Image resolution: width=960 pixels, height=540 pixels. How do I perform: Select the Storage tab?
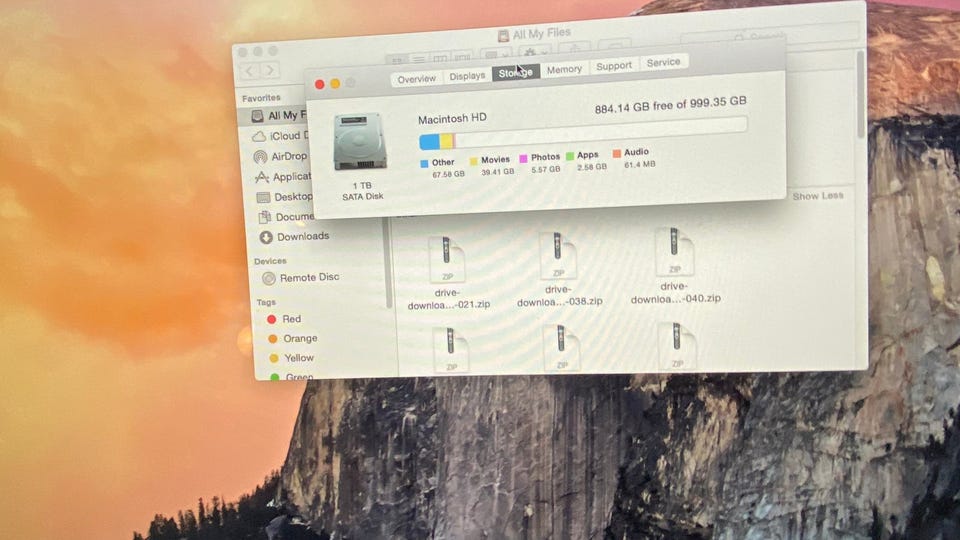click(516, 73)
